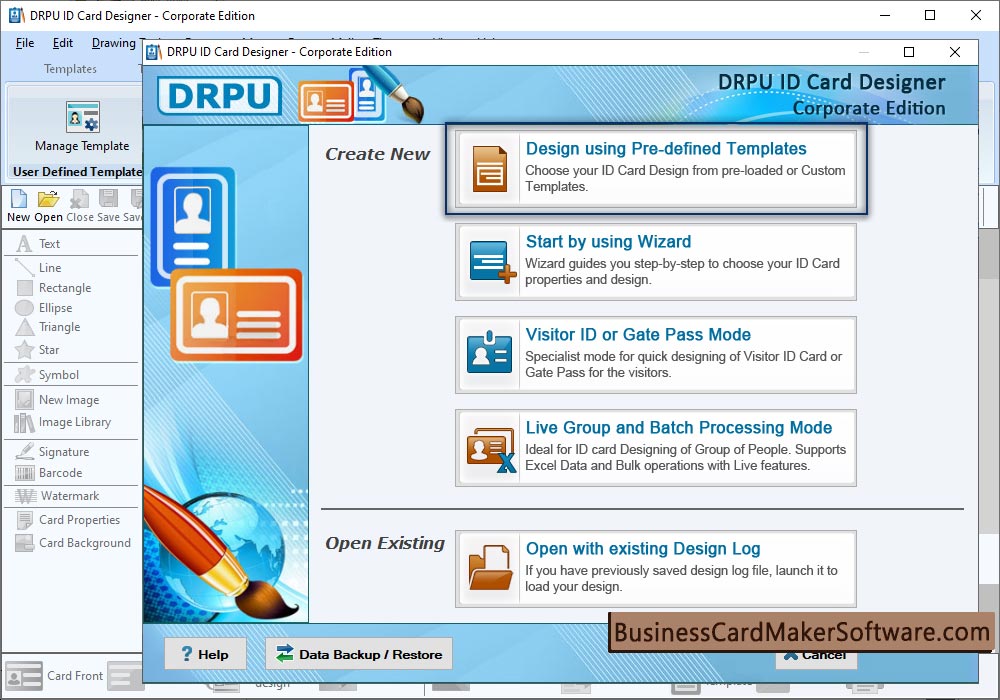Select the Line drawing tool
1000x700 pixels.
38,268
